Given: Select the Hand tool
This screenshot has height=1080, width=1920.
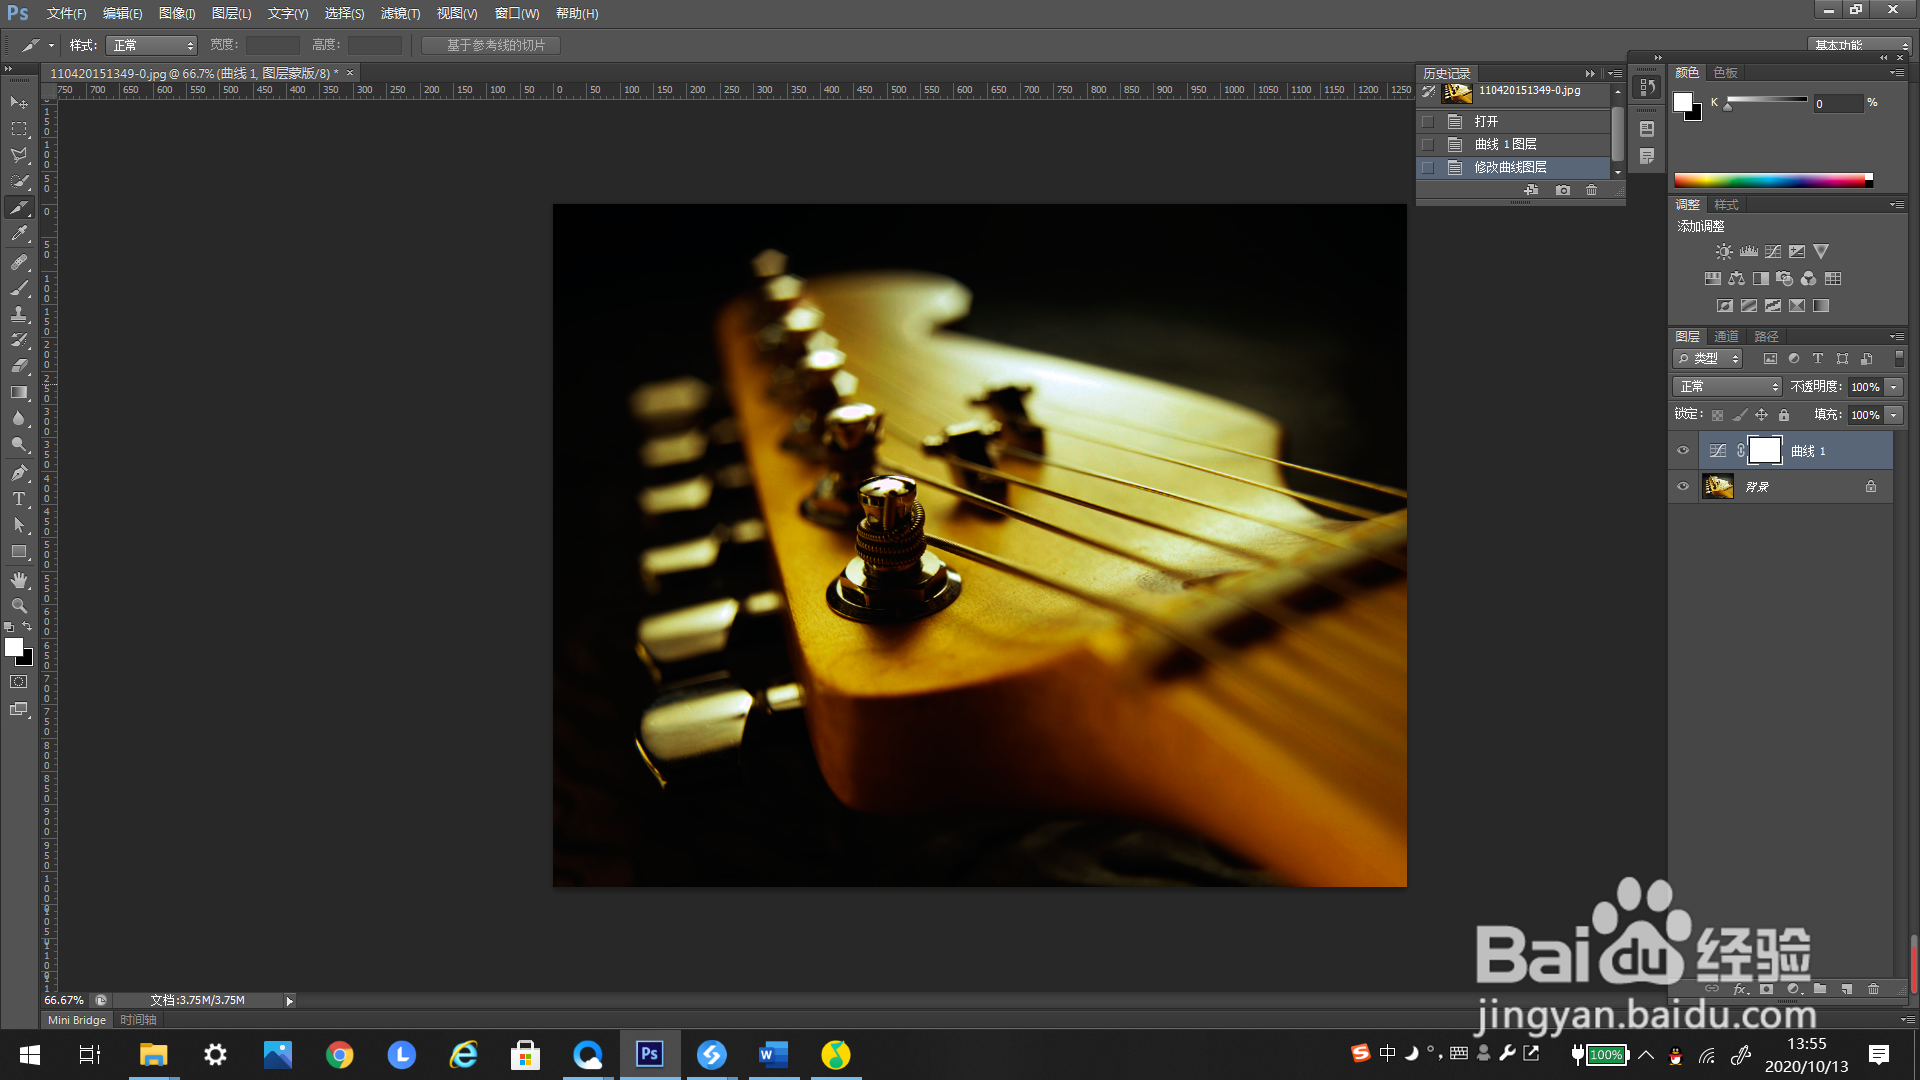Looking at the screenshot, I should [19, 580].
